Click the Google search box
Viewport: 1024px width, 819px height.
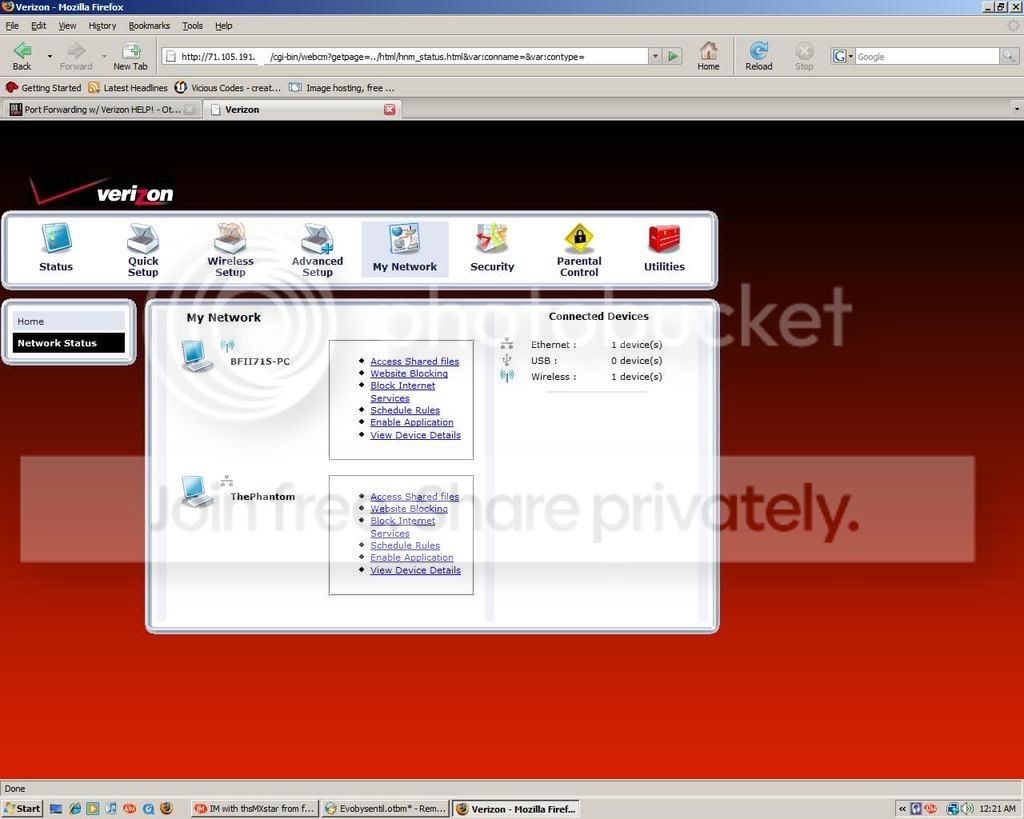click(927, 57)
